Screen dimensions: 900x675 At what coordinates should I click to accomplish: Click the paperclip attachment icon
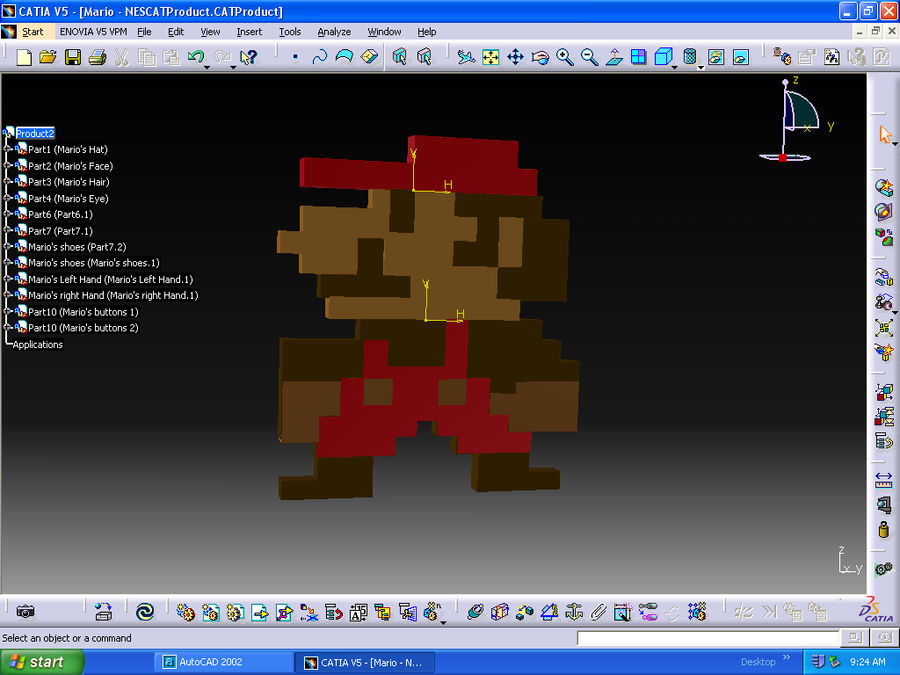599,612
